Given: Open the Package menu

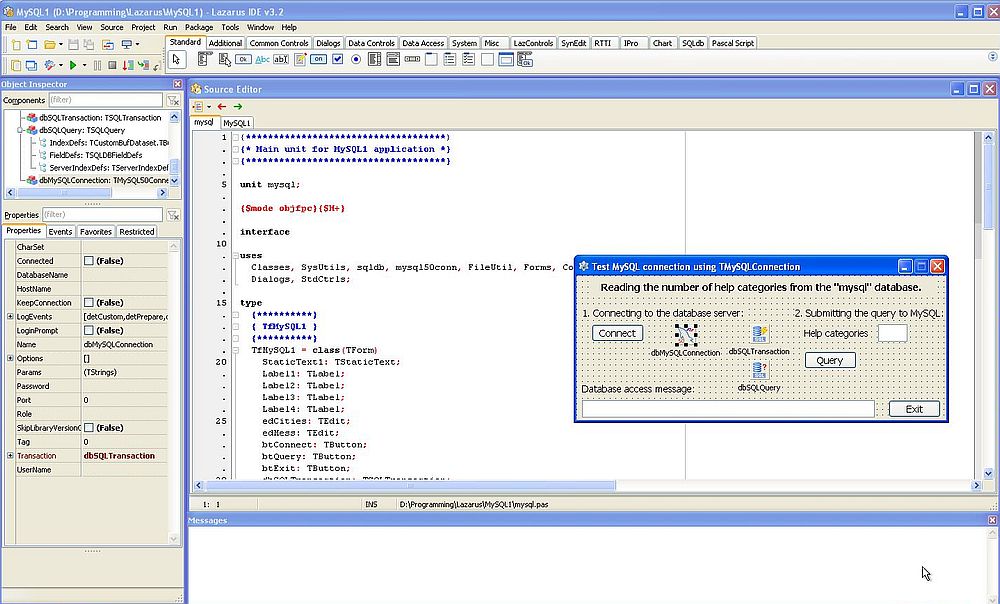Looking at the screenshot, I should click(x=199, y=27).
